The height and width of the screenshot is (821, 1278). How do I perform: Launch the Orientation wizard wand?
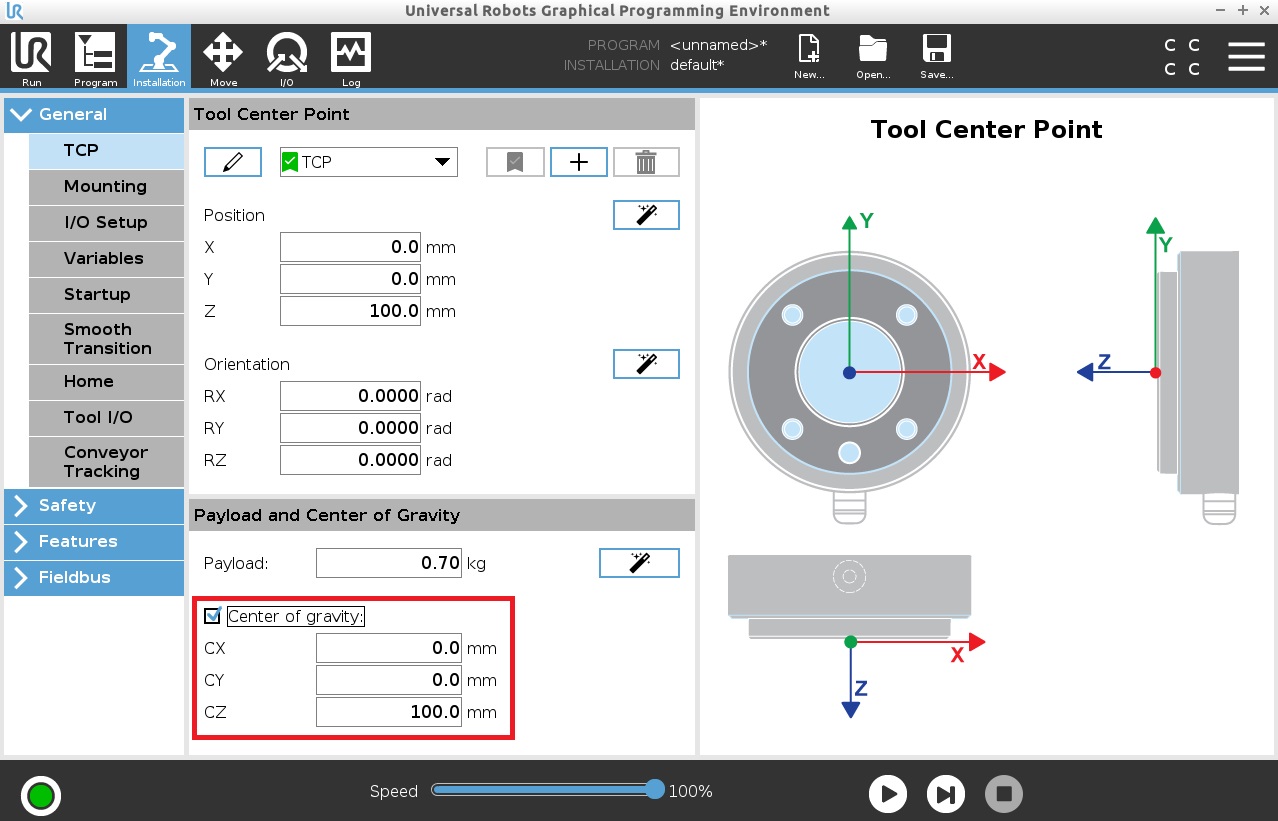646,364
